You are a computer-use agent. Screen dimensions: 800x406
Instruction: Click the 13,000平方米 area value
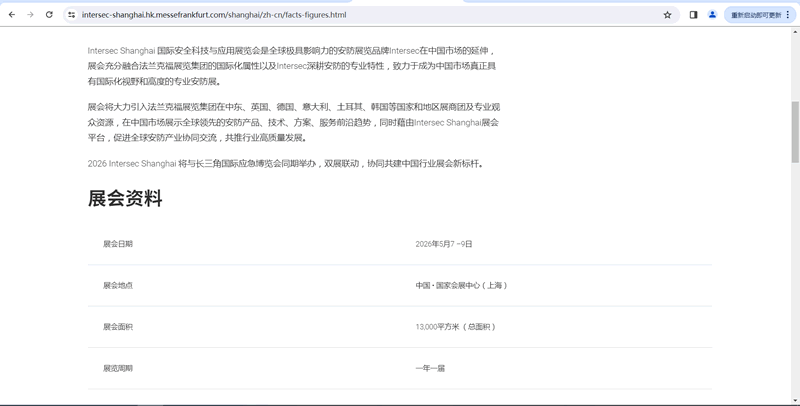click(455, 327)
